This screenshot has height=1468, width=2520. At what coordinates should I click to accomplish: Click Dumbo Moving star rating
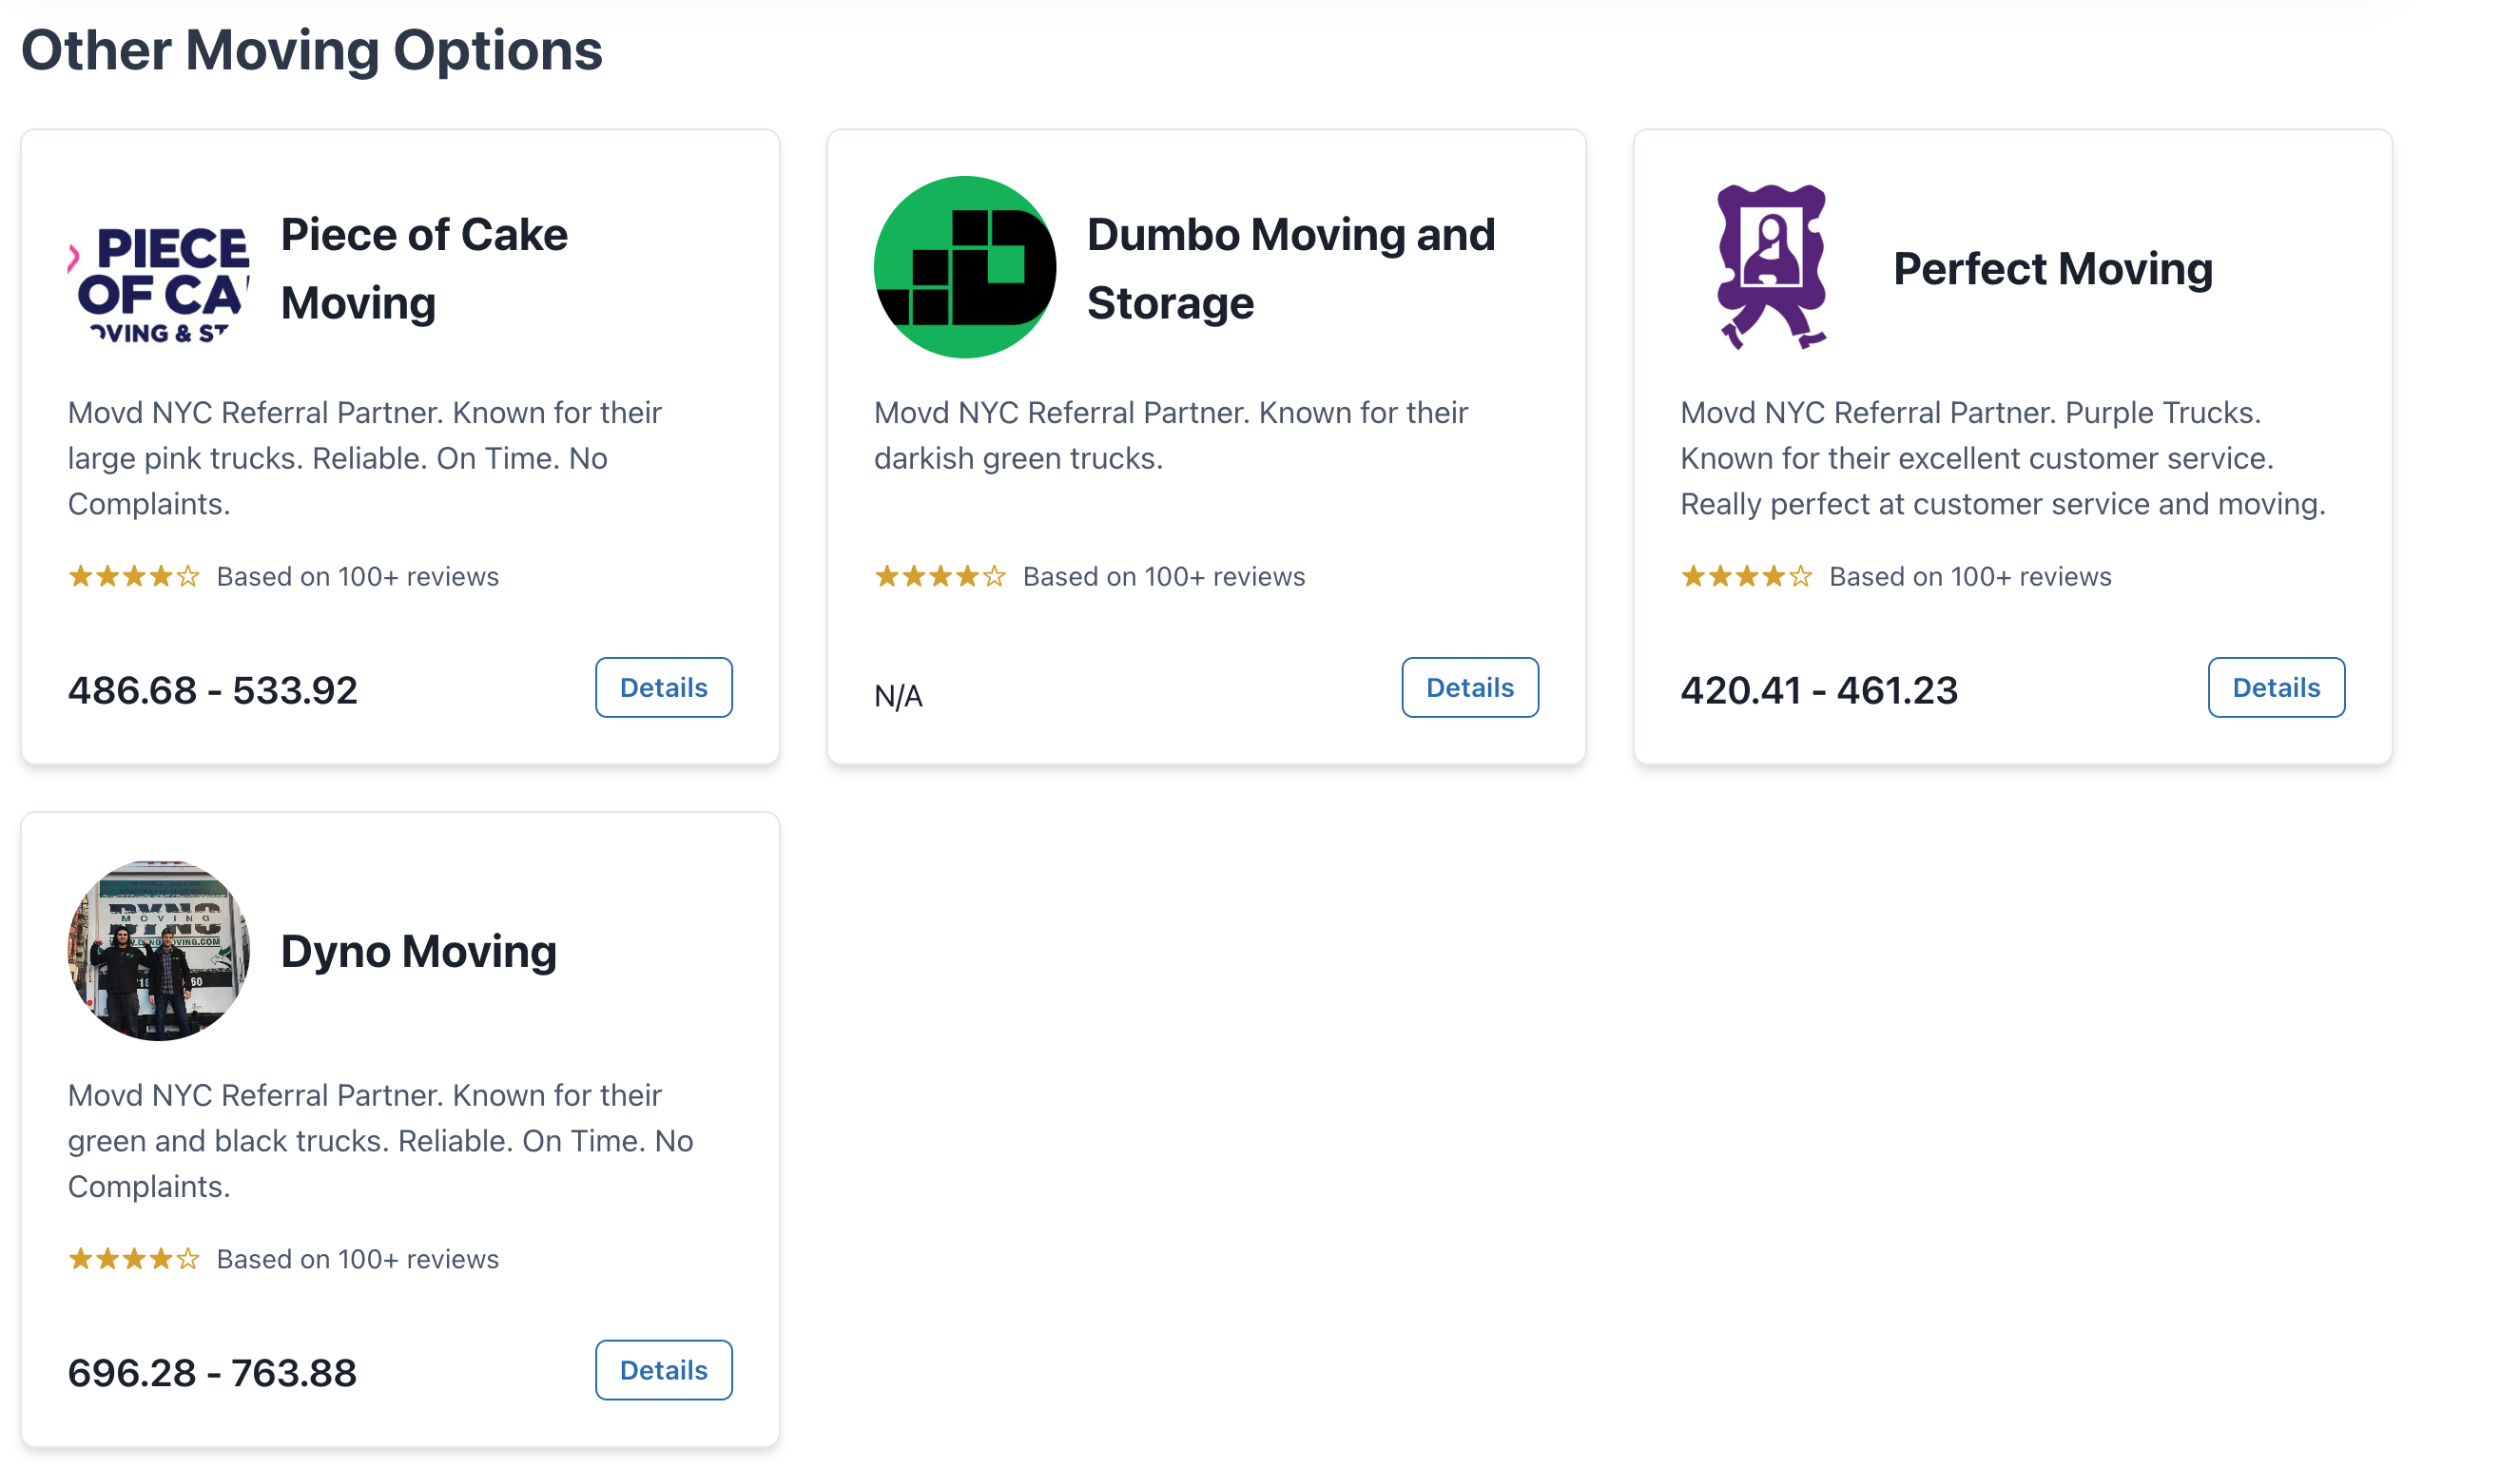coord(940,577)
